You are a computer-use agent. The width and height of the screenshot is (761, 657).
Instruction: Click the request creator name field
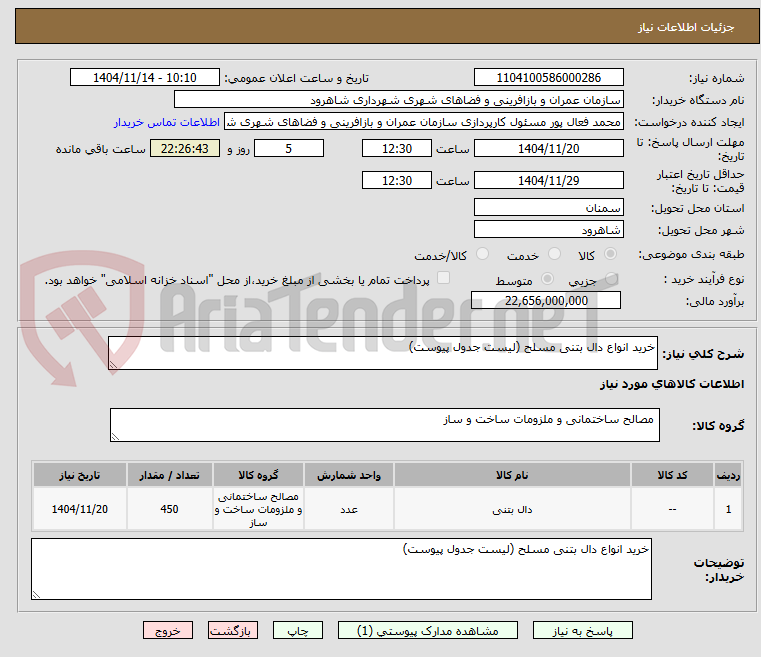click(424, 122)
